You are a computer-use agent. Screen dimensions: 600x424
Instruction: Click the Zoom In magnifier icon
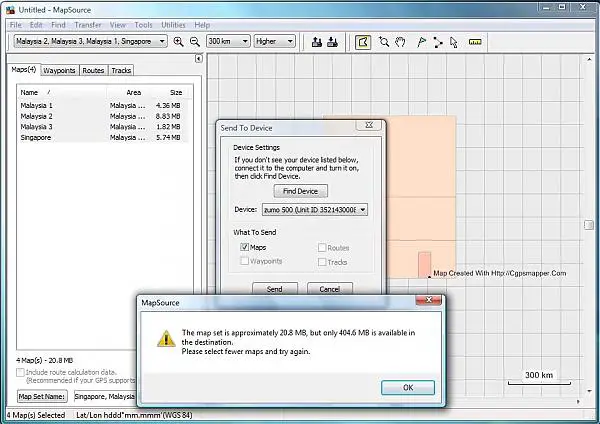(x=178, y=41)
